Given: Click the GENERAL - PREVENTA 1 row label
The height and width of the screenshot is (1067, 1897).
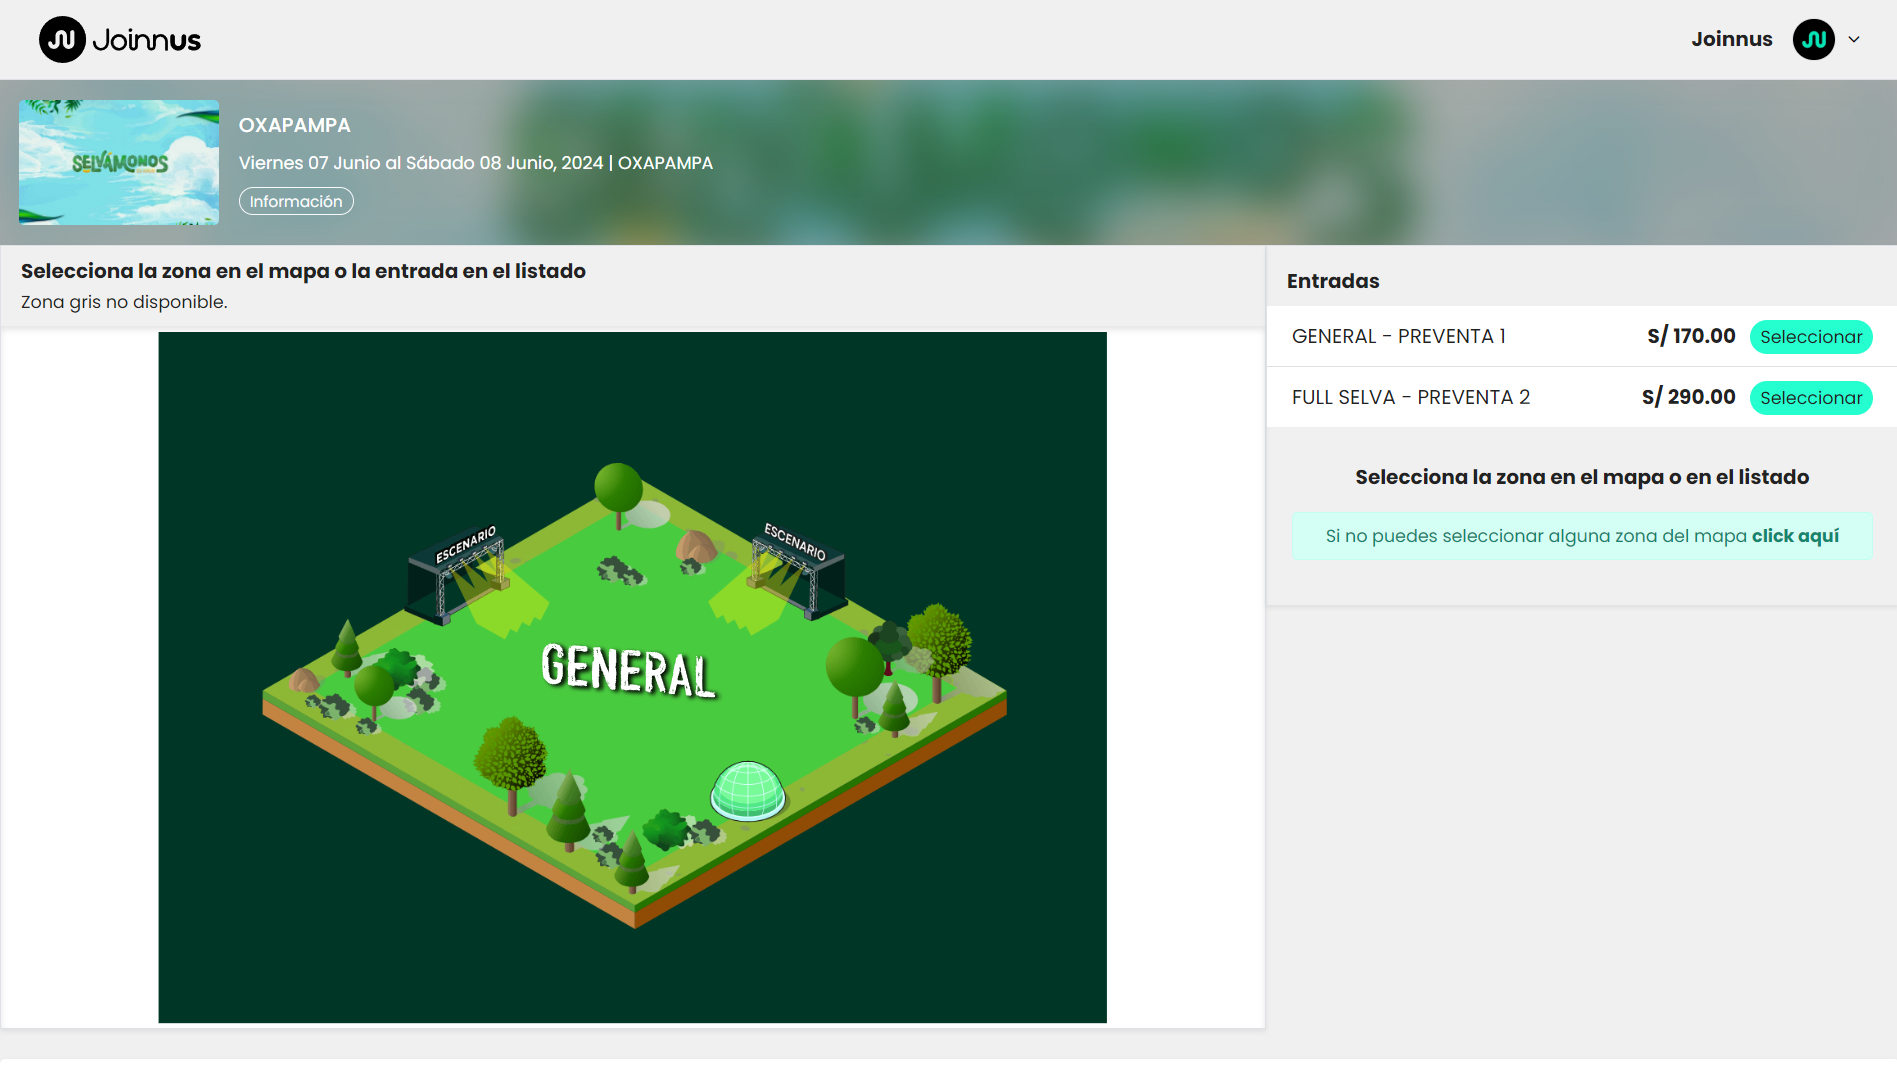Looking at the screenshot, I should point(1398,337).
